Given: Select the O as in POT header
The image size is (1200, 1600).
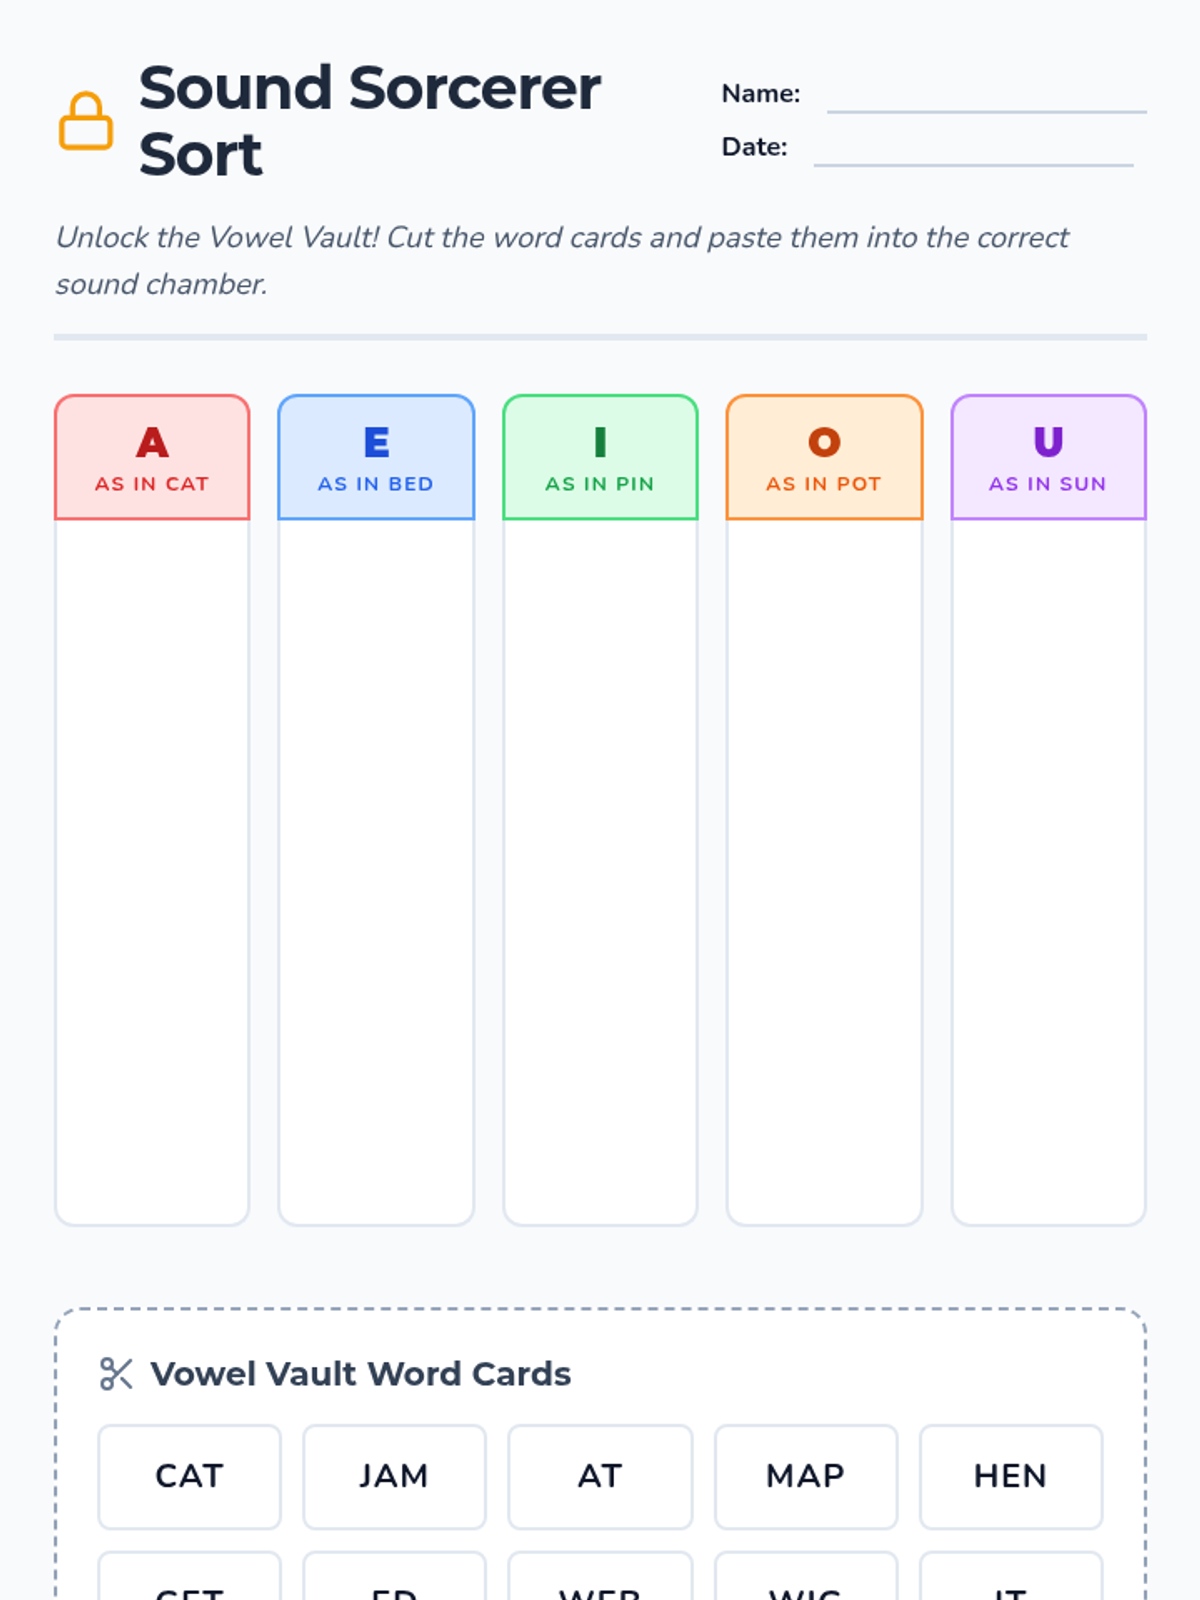Looking at the screenshot, I should (824, 458).
